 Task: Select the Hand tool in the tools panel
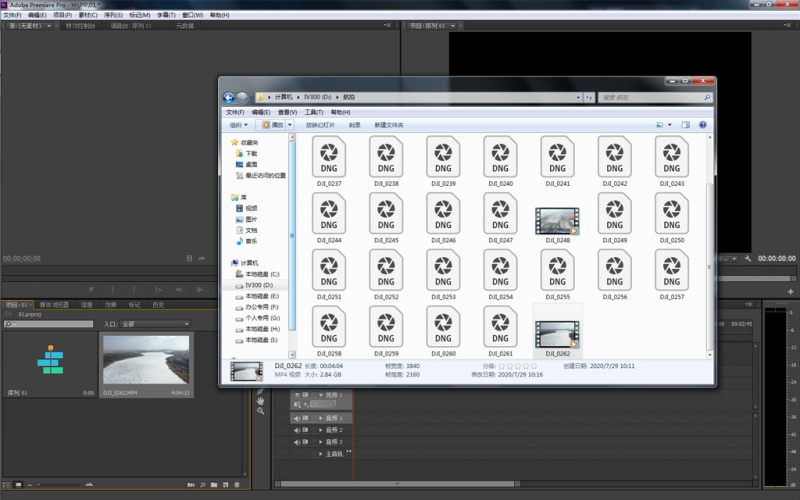click(x=260, y=402)
